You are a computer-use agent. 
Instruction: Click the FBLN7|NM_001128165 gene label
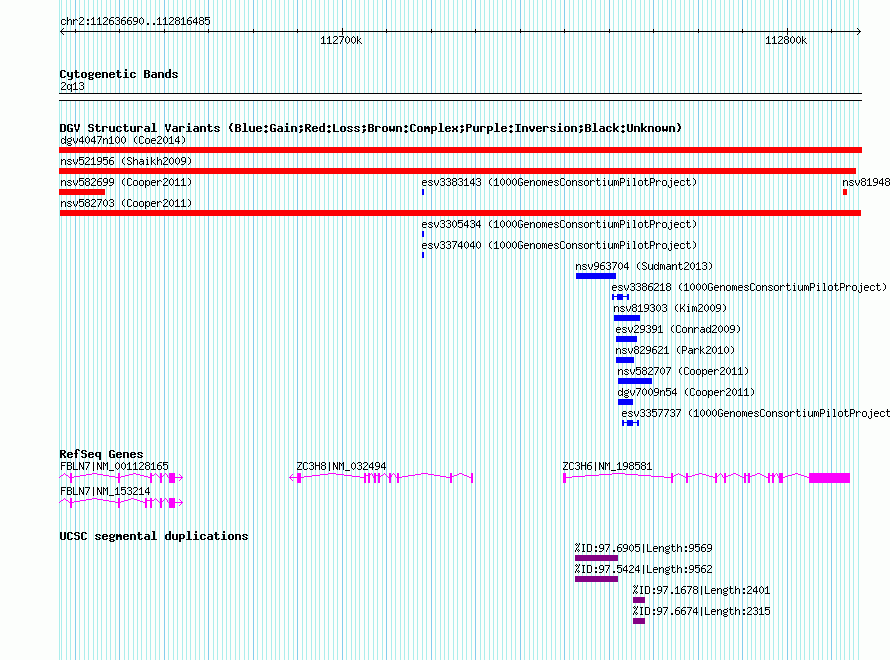114,466
